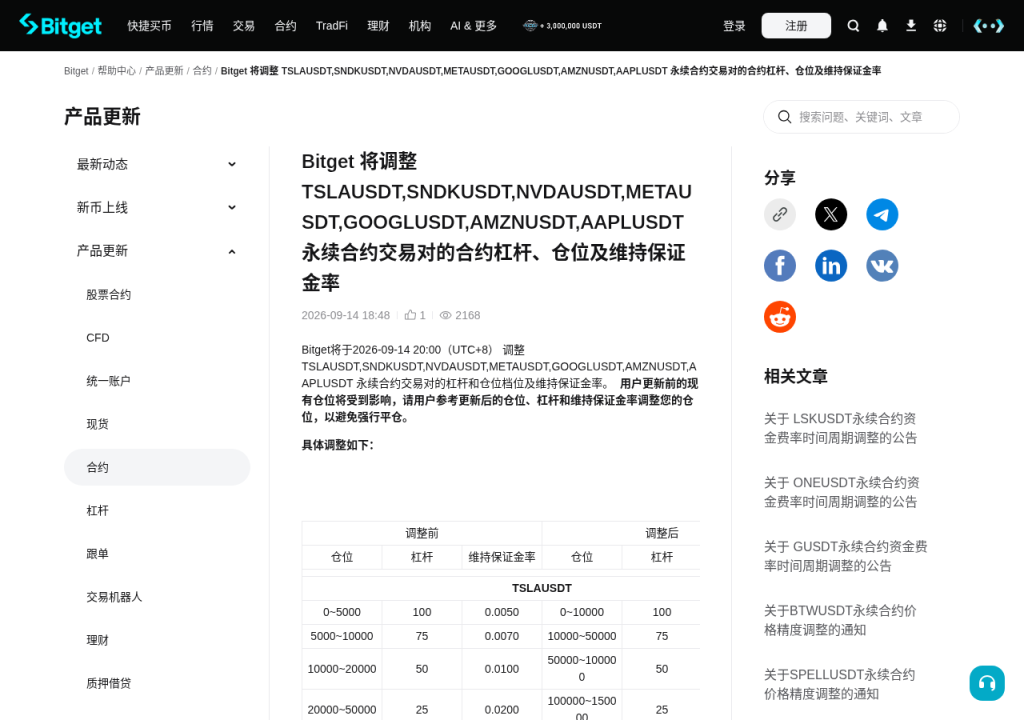
Task: Open the header search icon
Action: (853, 25)
